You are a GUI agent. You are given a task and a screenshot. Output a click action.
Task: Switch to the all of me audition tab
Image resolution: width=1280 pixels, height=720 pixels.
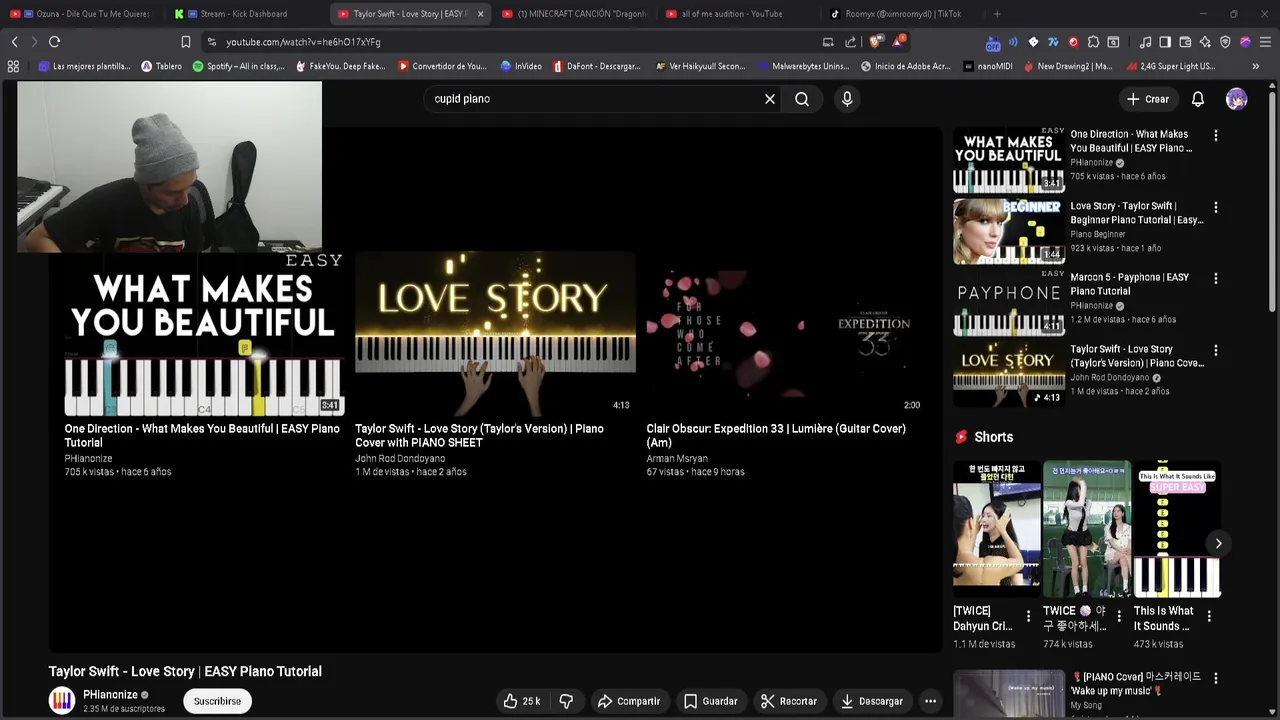(738, 14)
